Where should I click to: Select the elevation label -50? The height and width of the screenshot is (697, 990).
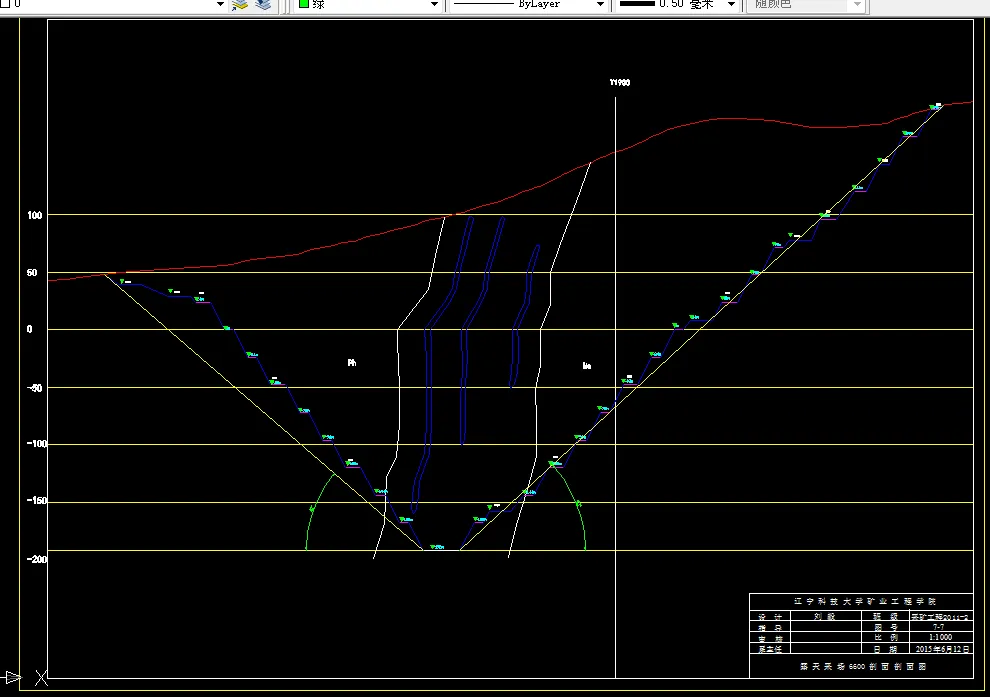(34, 388)
